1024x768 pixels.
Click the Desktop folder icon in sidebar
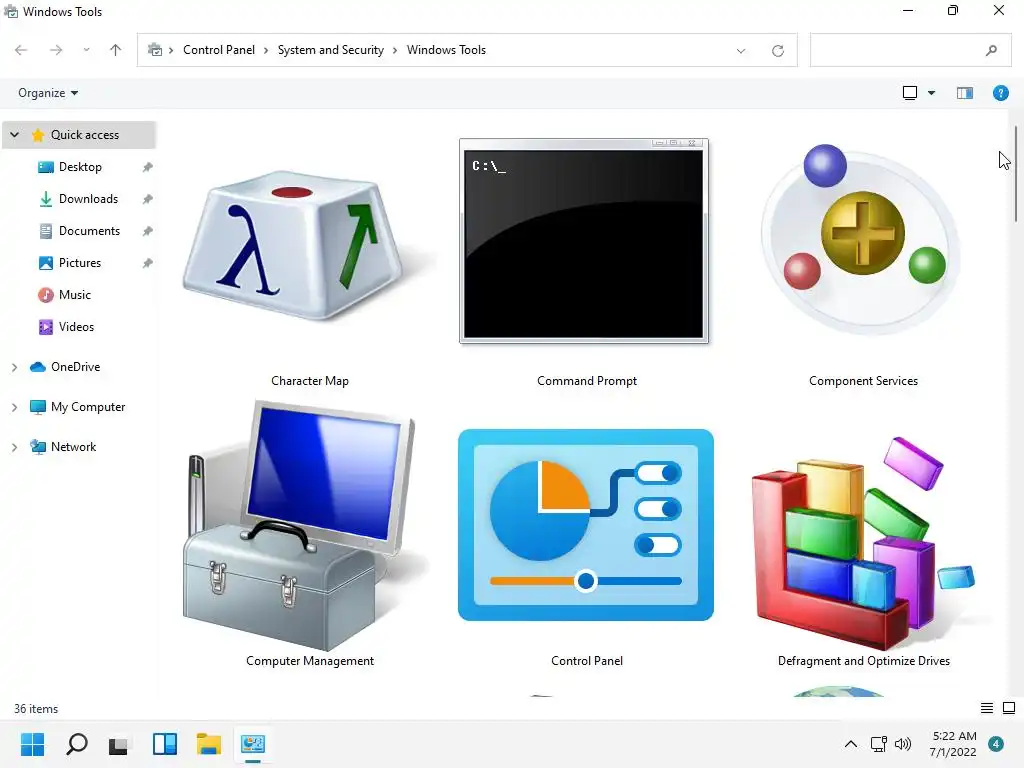(46, 167)
